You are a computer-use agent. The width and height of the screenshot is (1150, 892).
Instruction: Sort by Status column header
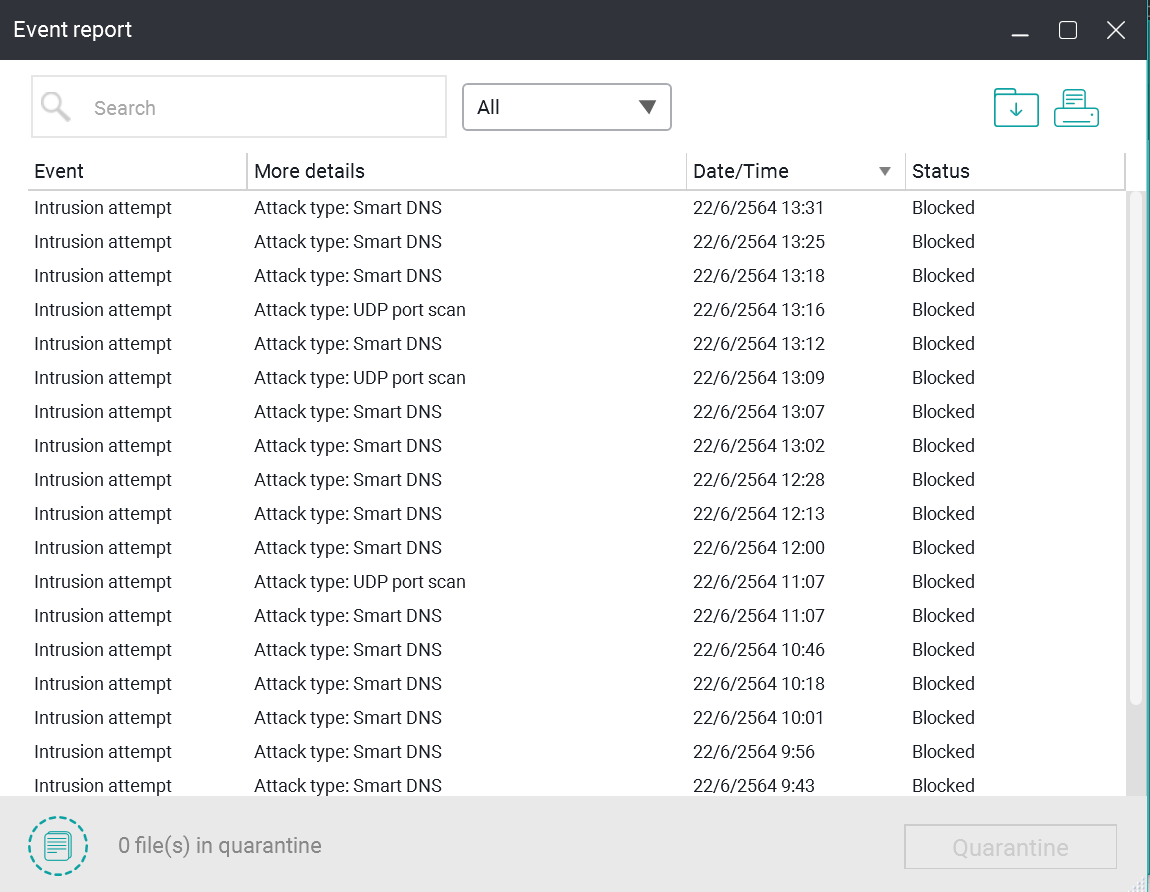pyautogui.click(x=941, y=171)
